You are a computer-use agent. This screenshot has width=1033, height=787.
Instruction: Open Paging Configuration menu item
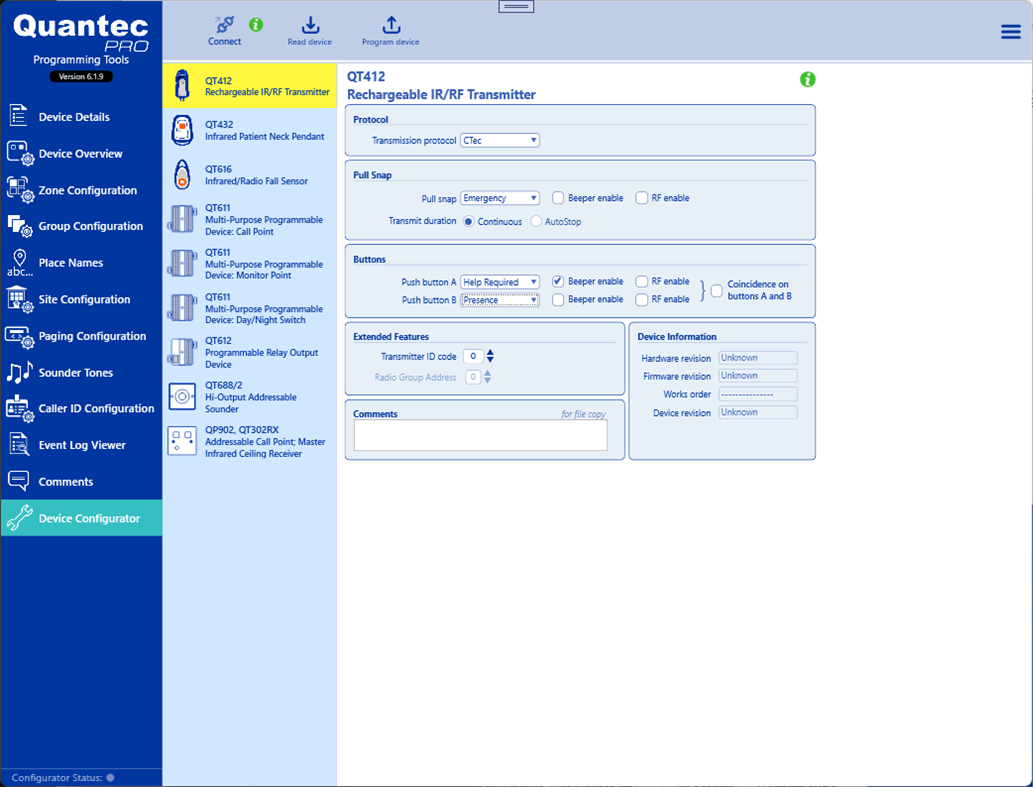pos(81,336)
